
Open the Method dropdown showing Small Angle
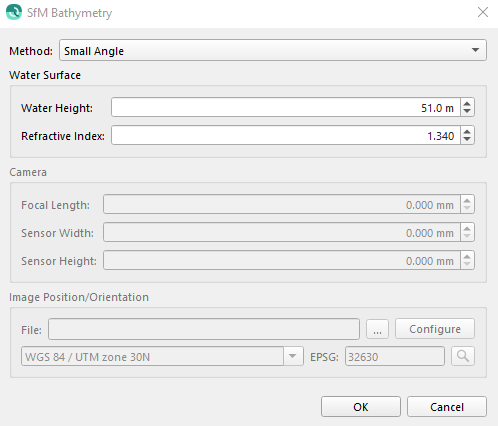click(x=273, y=50)
